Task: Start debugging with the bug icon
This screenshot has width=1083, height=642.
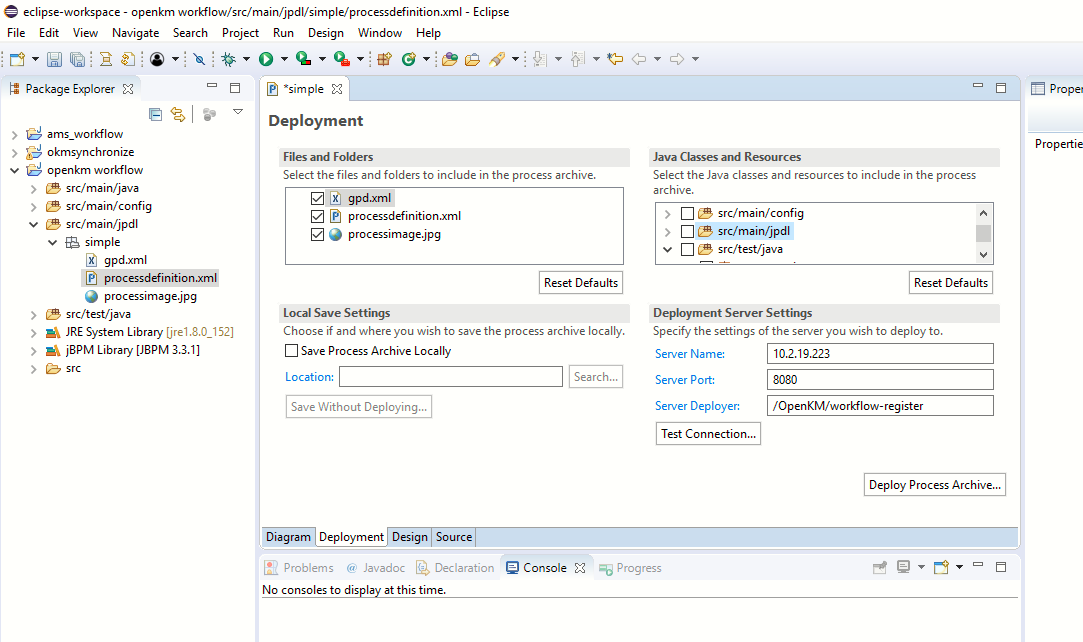Action: click(228, 60)
